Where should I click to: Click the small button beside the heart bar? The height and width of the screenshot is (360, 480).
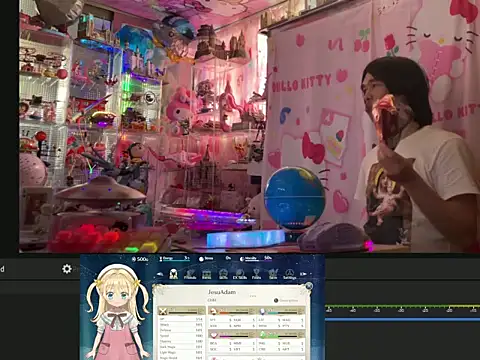(x=252, y=334)
